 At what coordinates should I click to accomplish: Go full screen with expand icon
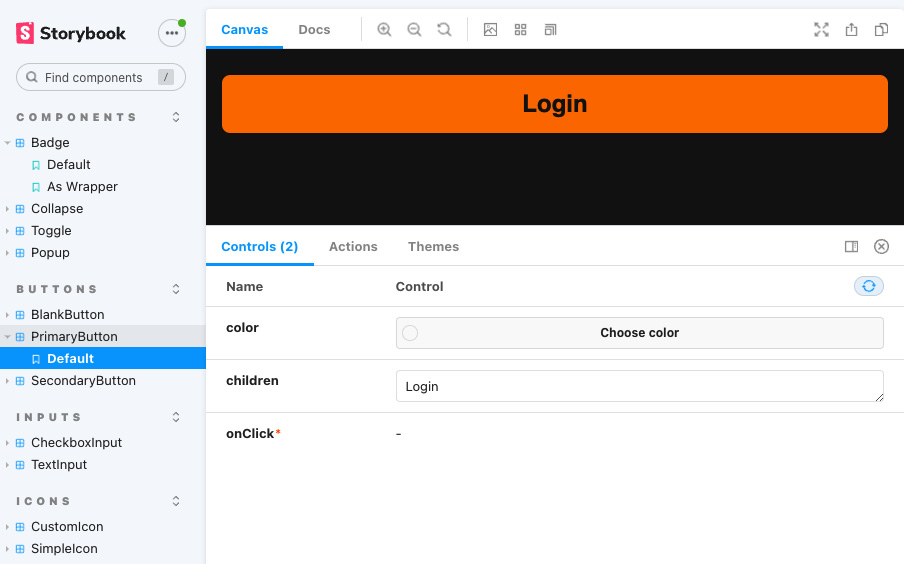(x=821, y=29)
